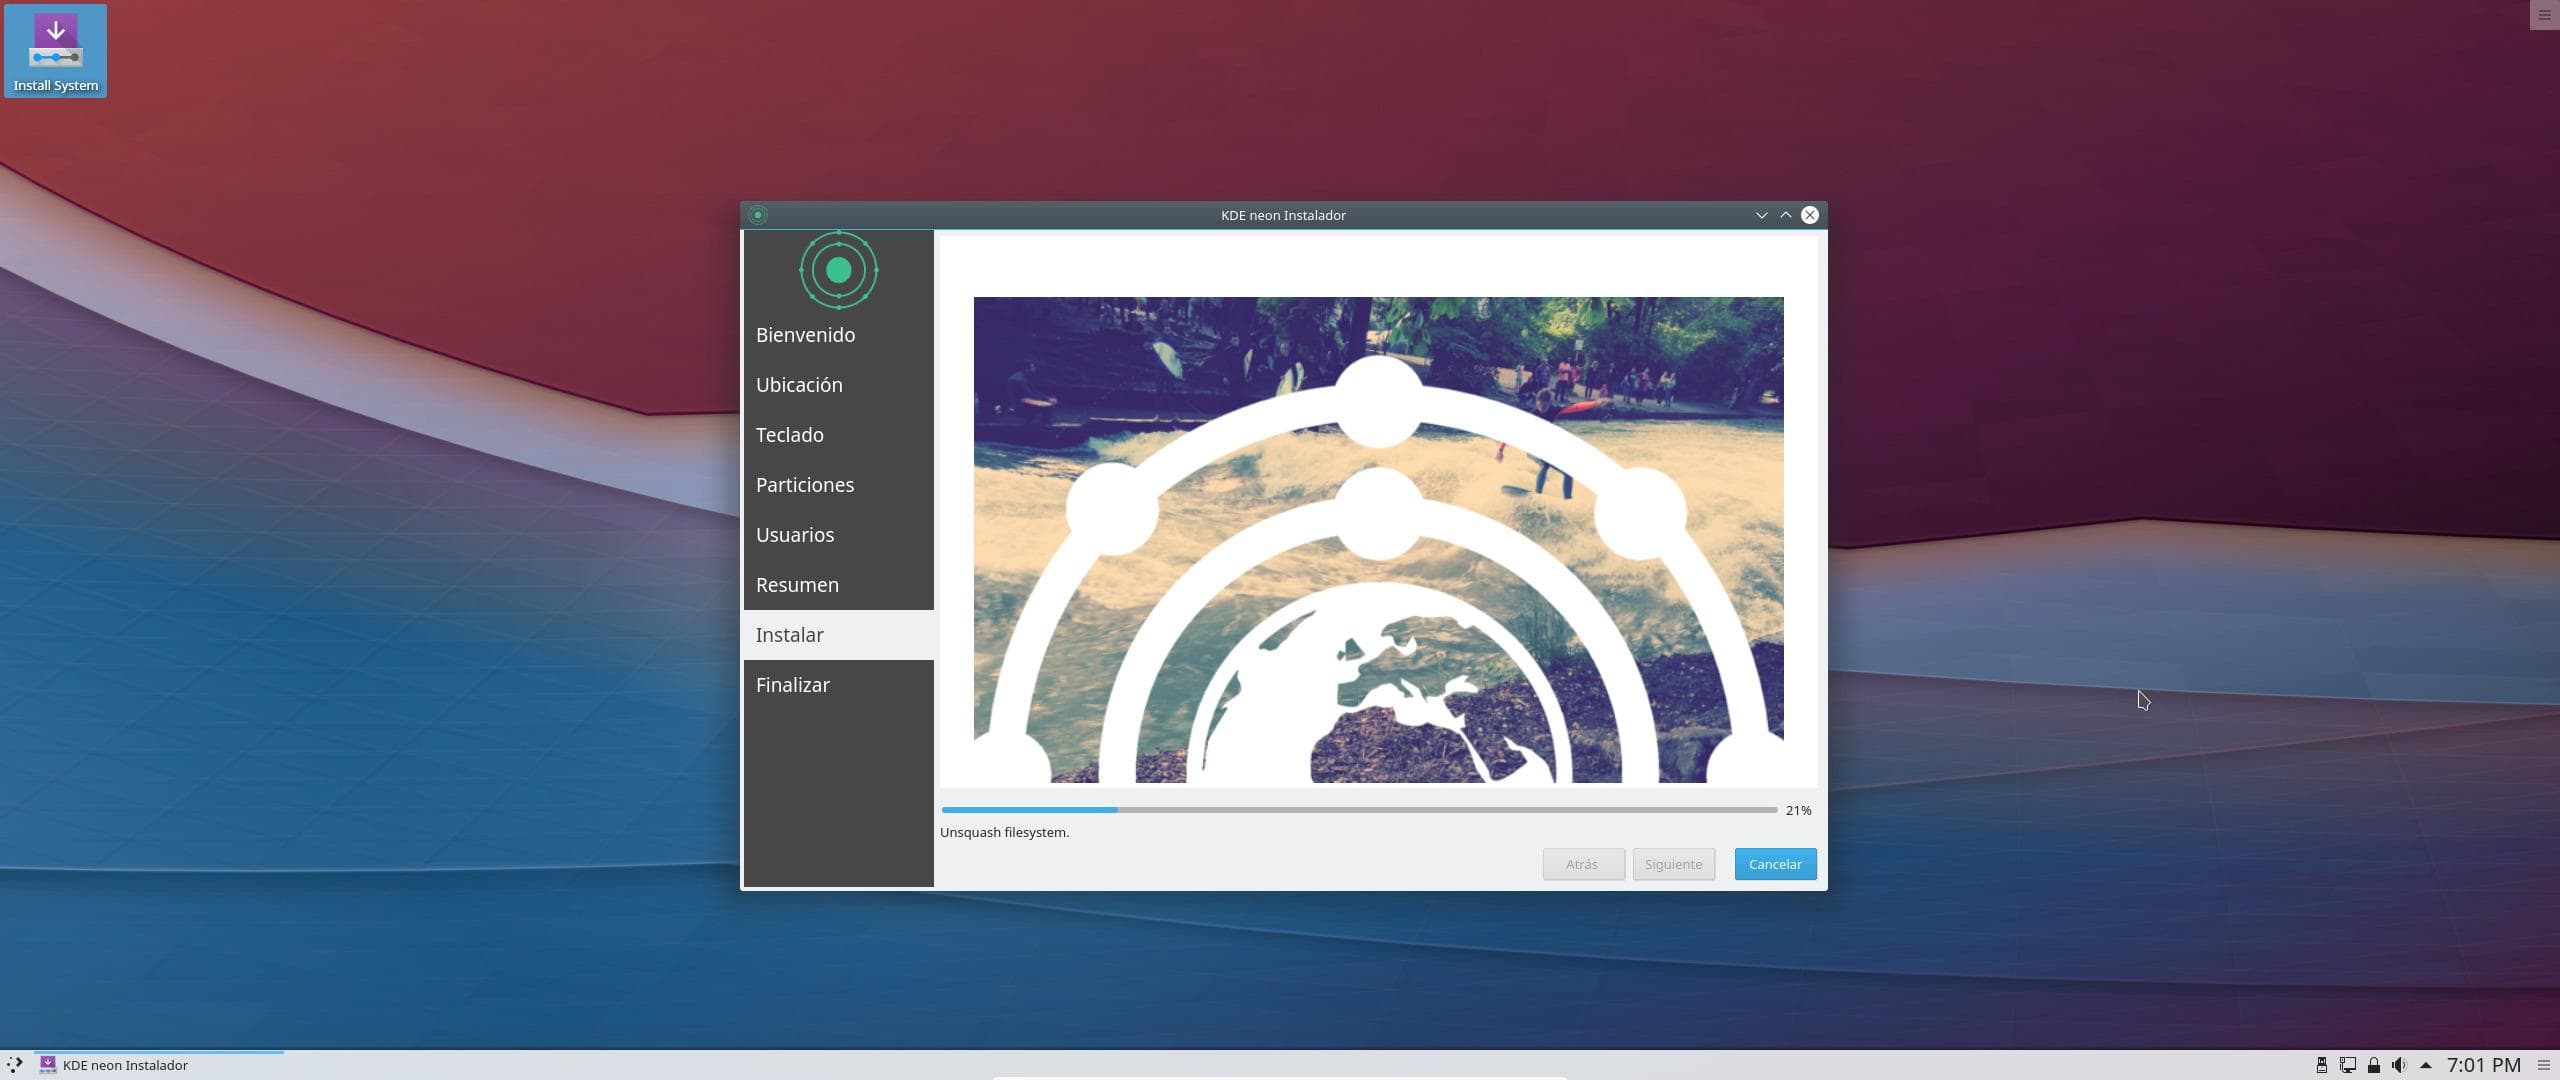Screen dimensions: 2560x1080
Task: Open the desktop toolbox menu in top-right corner
Action: (x=2543, y=14)
